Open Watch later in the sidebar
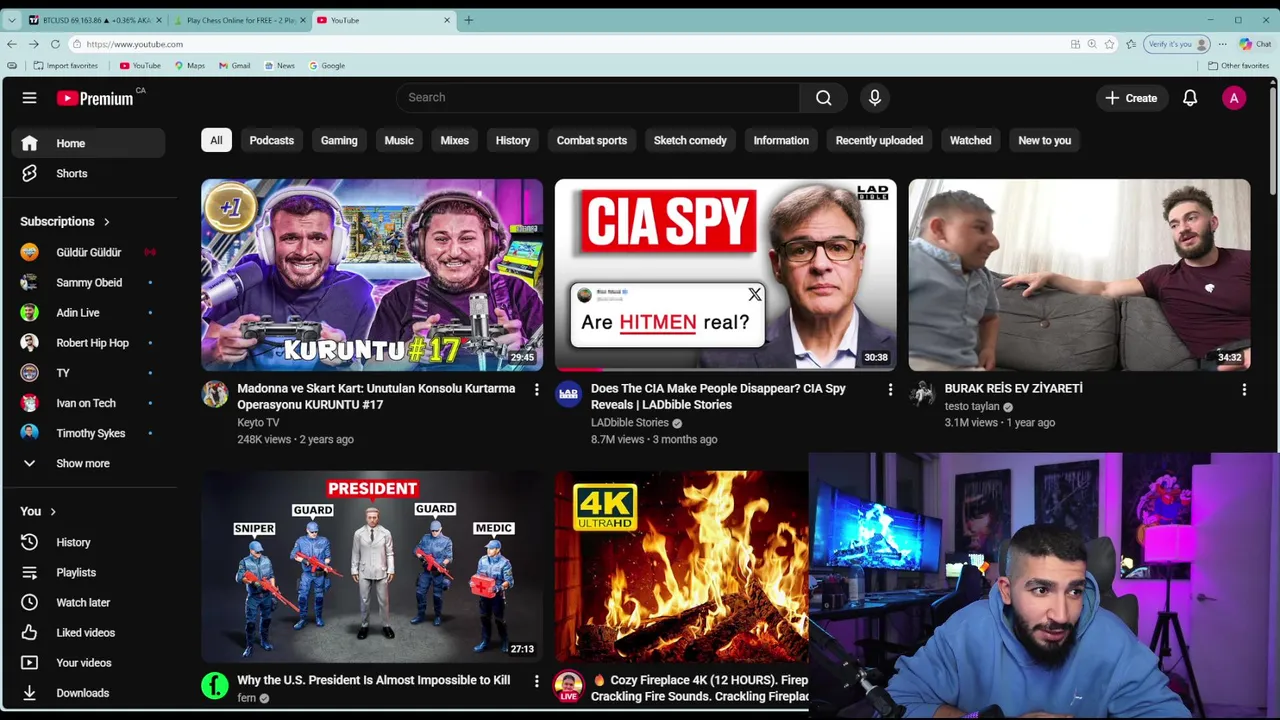The image size is (1280, 720). tap(89, 602)
